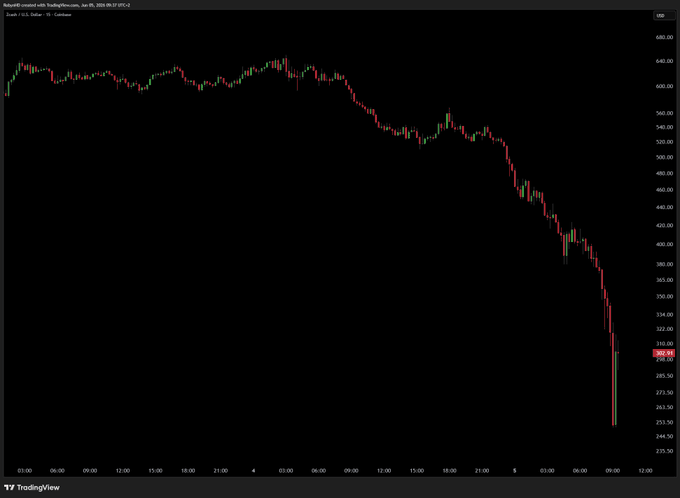
Task: Click the 380.00 price axis label
Action: (664, 264)
